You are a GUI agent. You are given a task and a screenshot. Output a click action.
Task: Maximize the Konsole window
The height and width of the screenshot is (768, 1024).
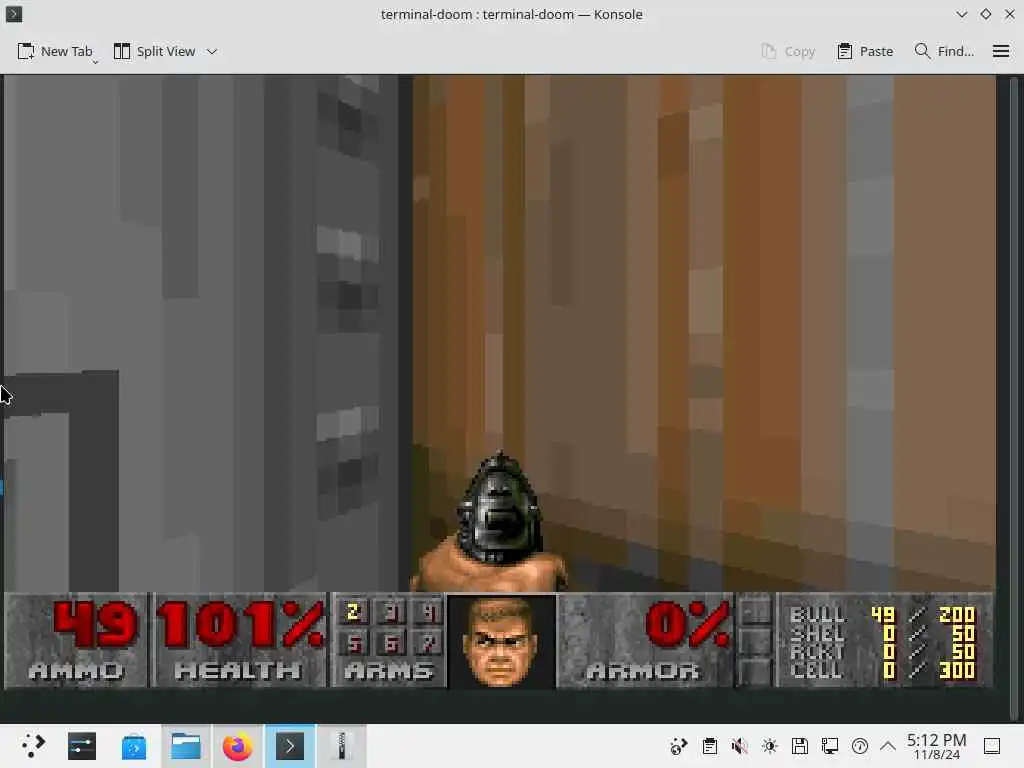(x=985, y=14)
